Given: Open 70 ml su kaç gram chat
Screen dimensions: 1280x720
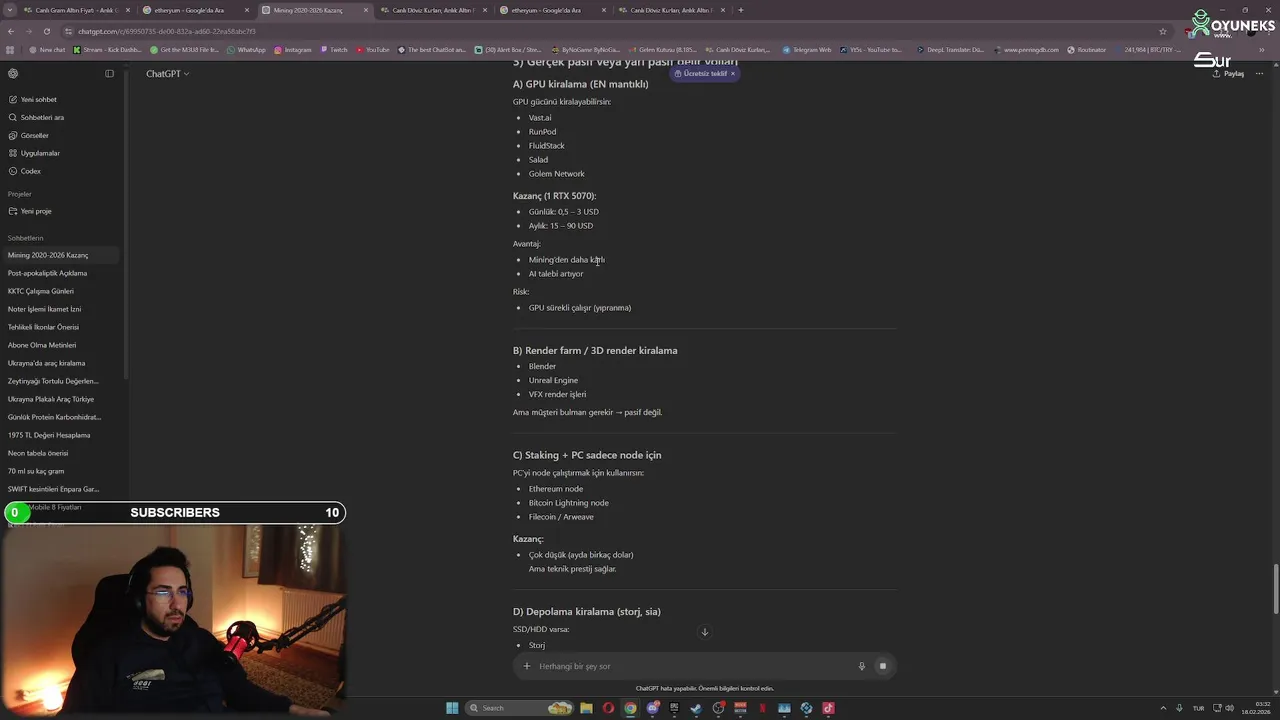Looking at the screenshot, I should tap(60, 471).
